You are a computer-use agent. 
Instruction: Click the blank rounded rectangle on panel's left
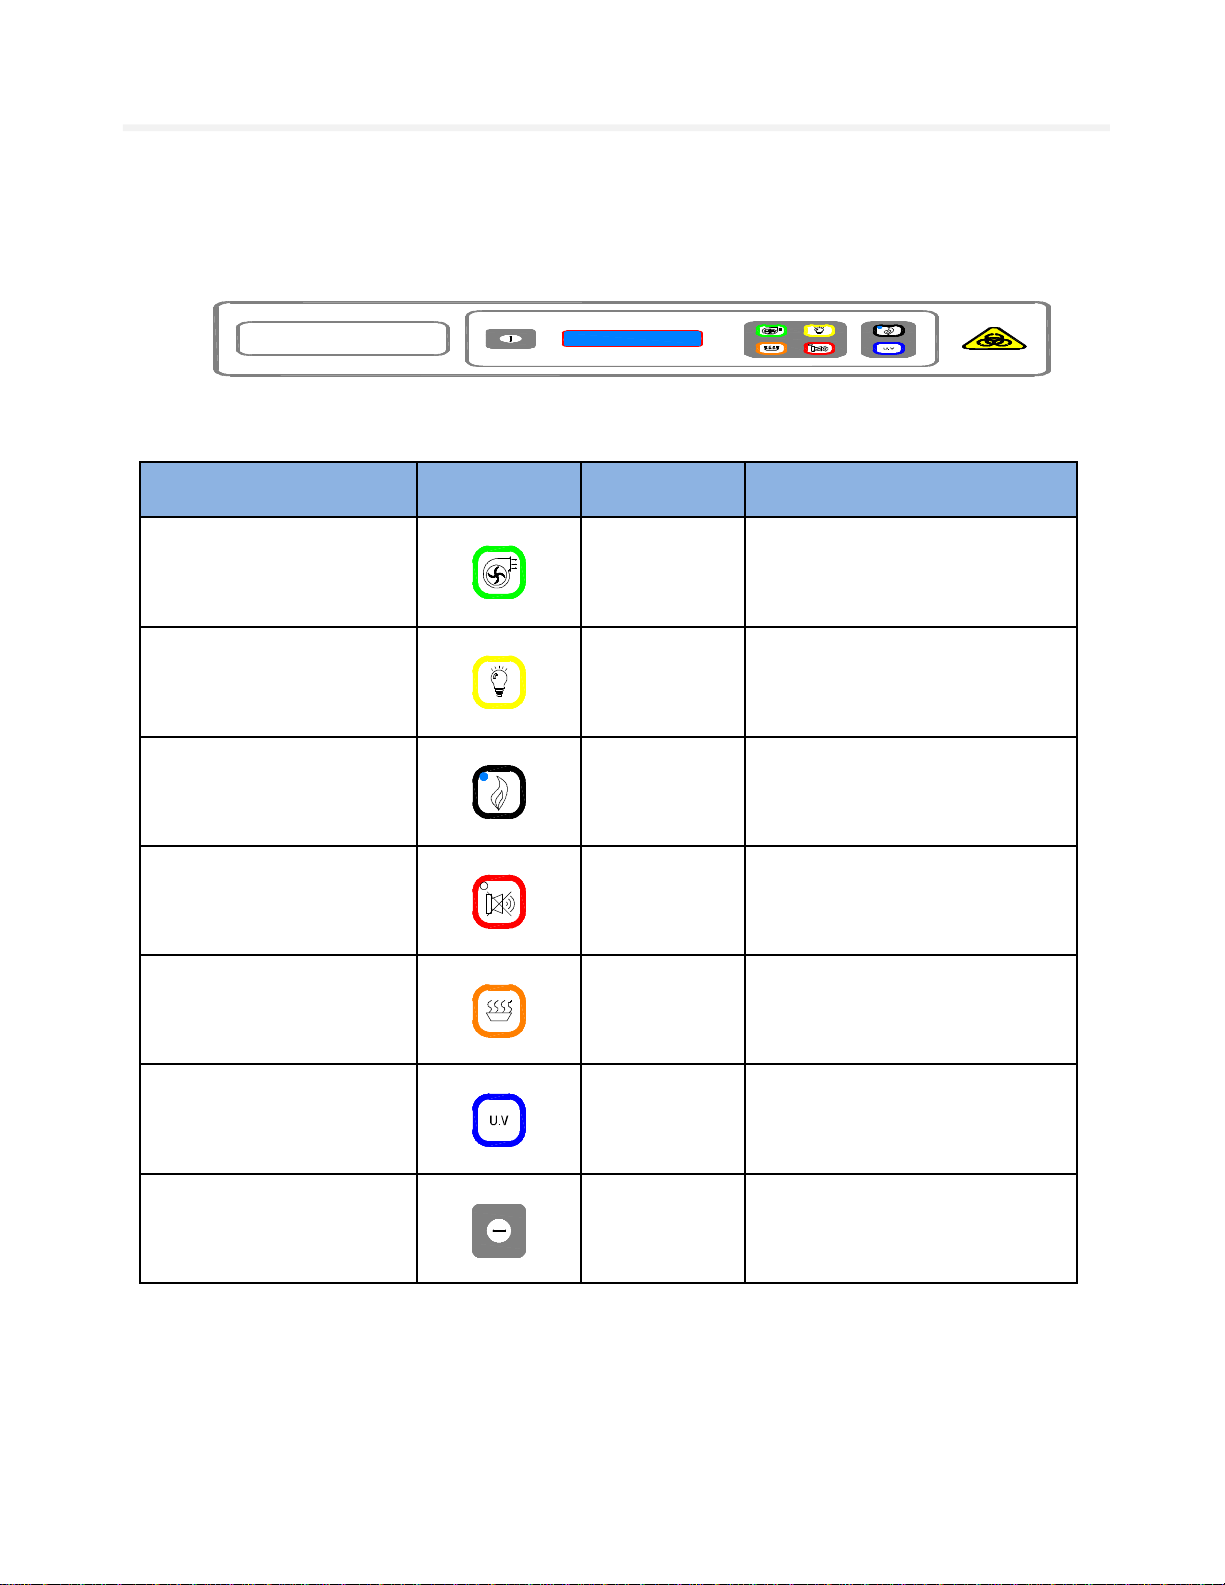click(x=343, y=339)
